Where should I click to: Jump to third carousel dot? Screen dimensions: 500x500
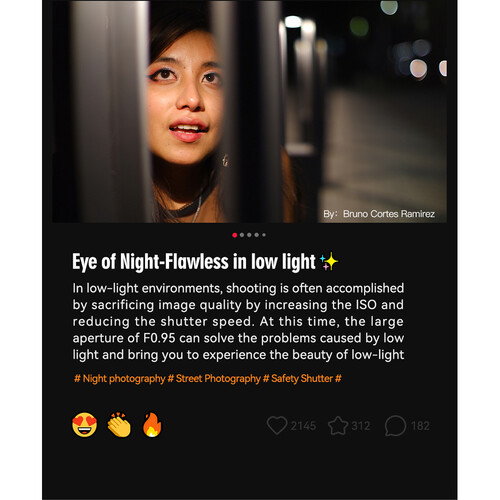coord(249,235)
